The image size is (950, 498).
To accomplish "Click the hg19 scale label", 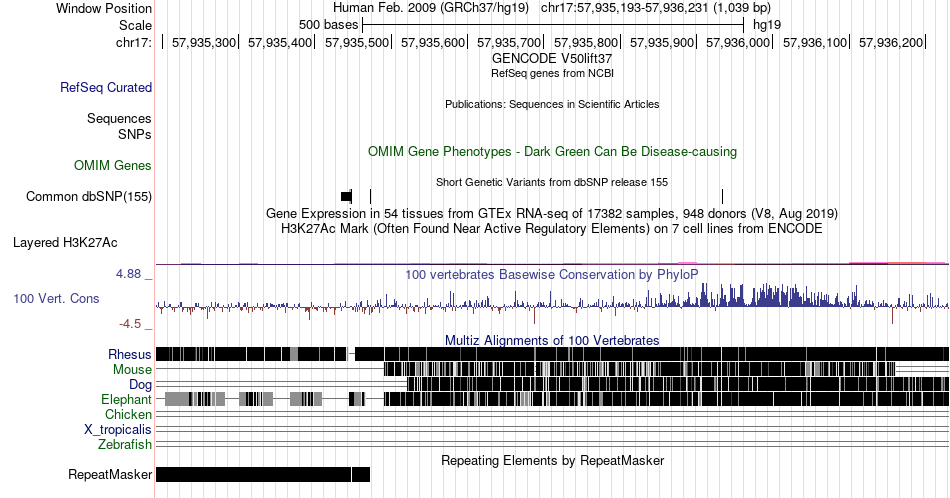I will click(x=767, y=25).
